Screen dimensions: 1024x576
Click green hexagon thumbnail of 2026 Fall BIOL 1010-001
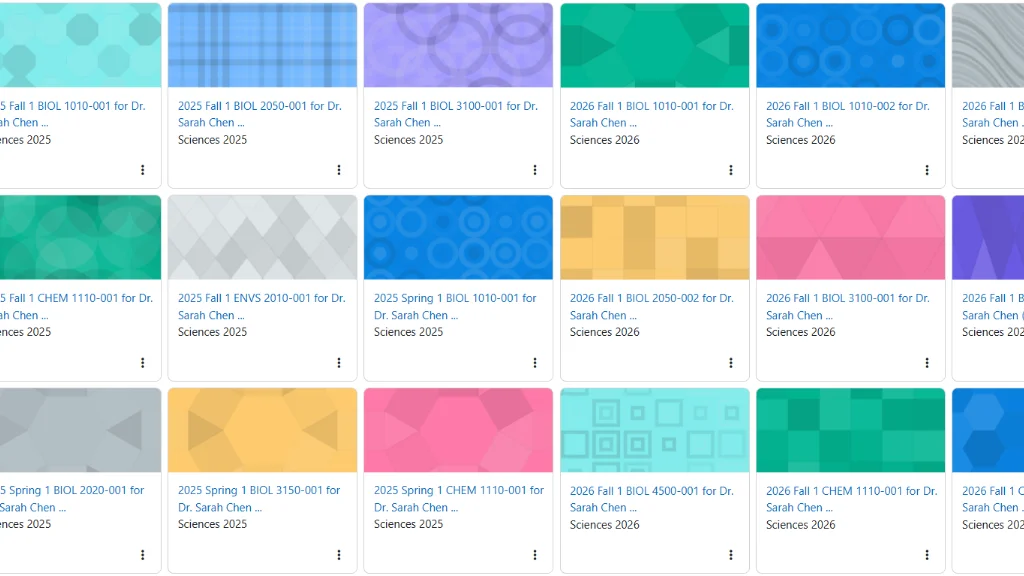click(x=655, y=45)
